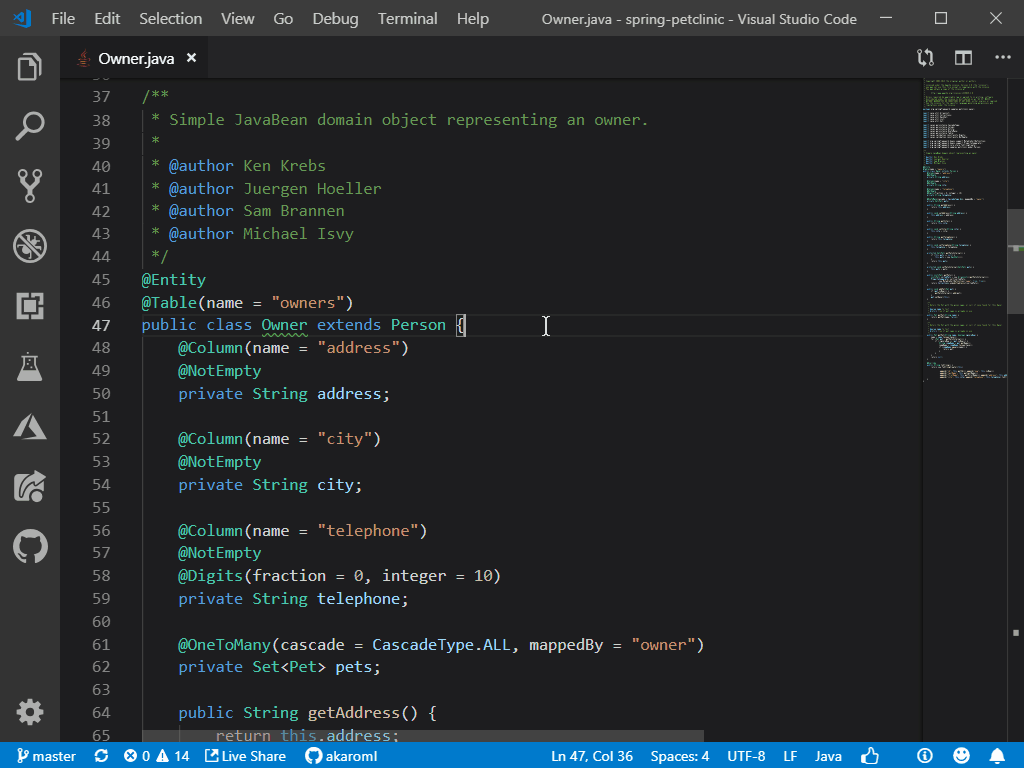This screenshot has height=768, width=1024.
Task: Select the Owner.java tab
Action: 135,58
